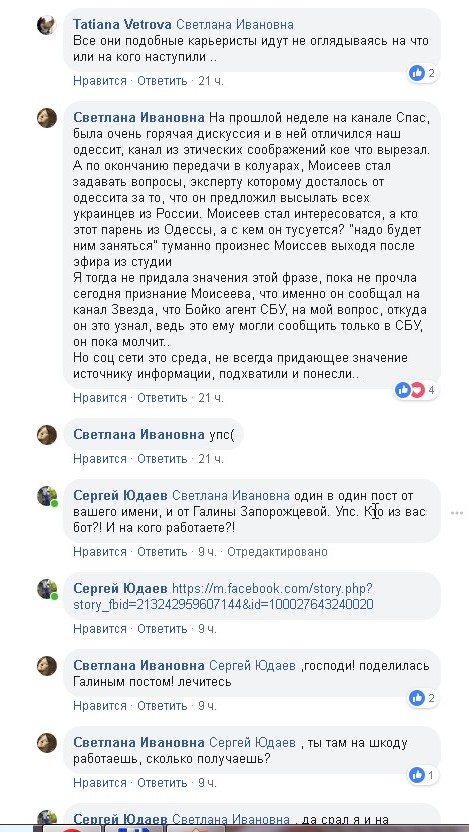Click Ответить under the long Спас channel comment

162,397
